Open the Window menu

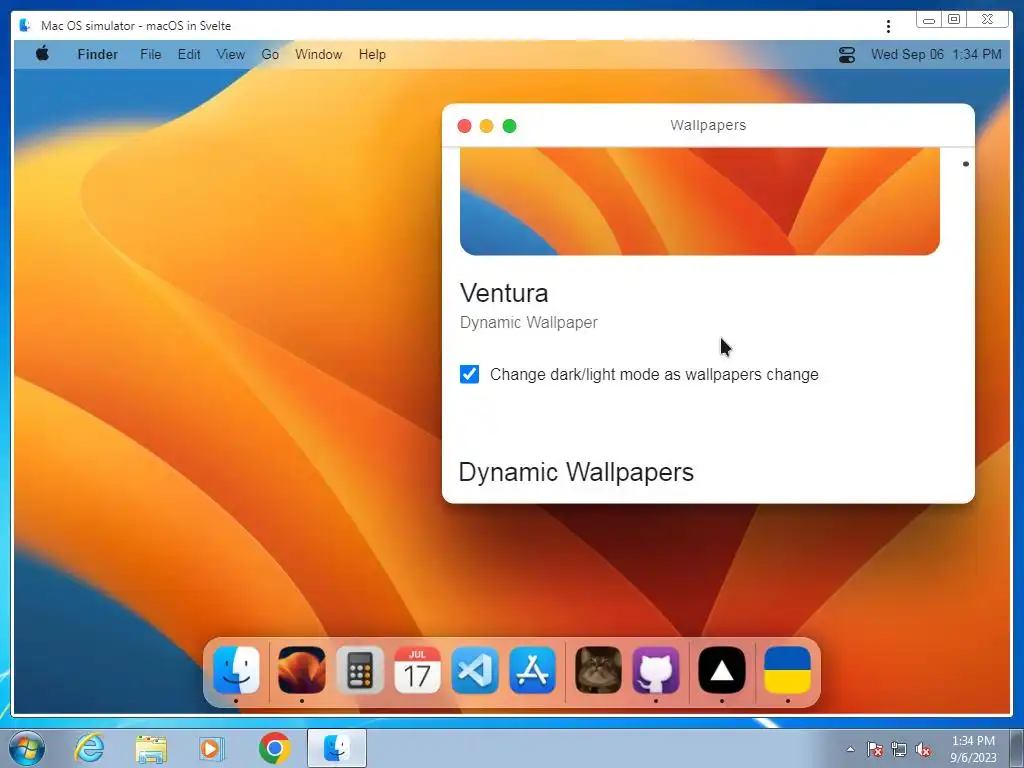(x=318, y=54)
